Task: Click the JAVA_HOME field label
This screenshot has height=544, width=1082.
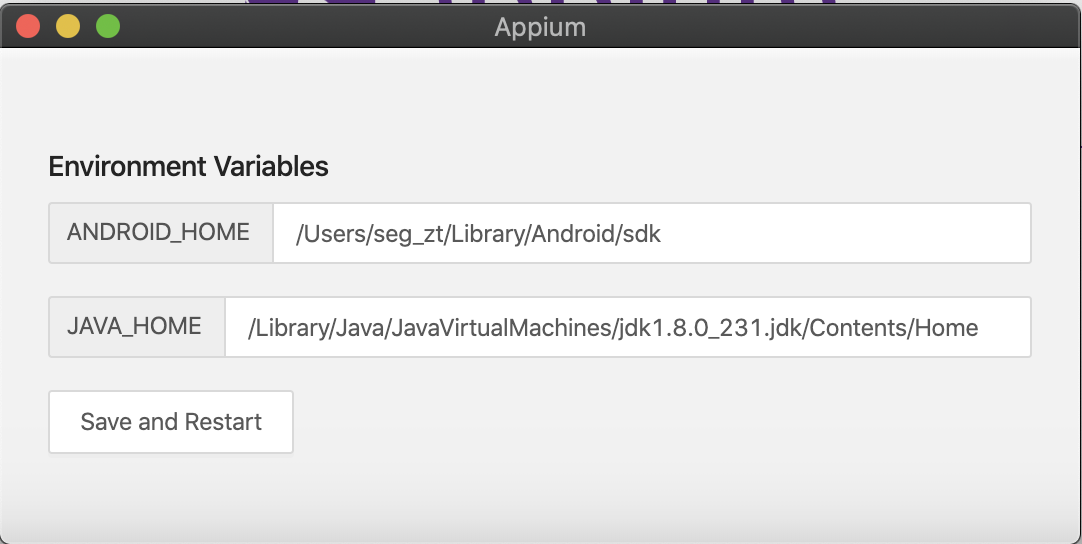Action: [134, 327]
